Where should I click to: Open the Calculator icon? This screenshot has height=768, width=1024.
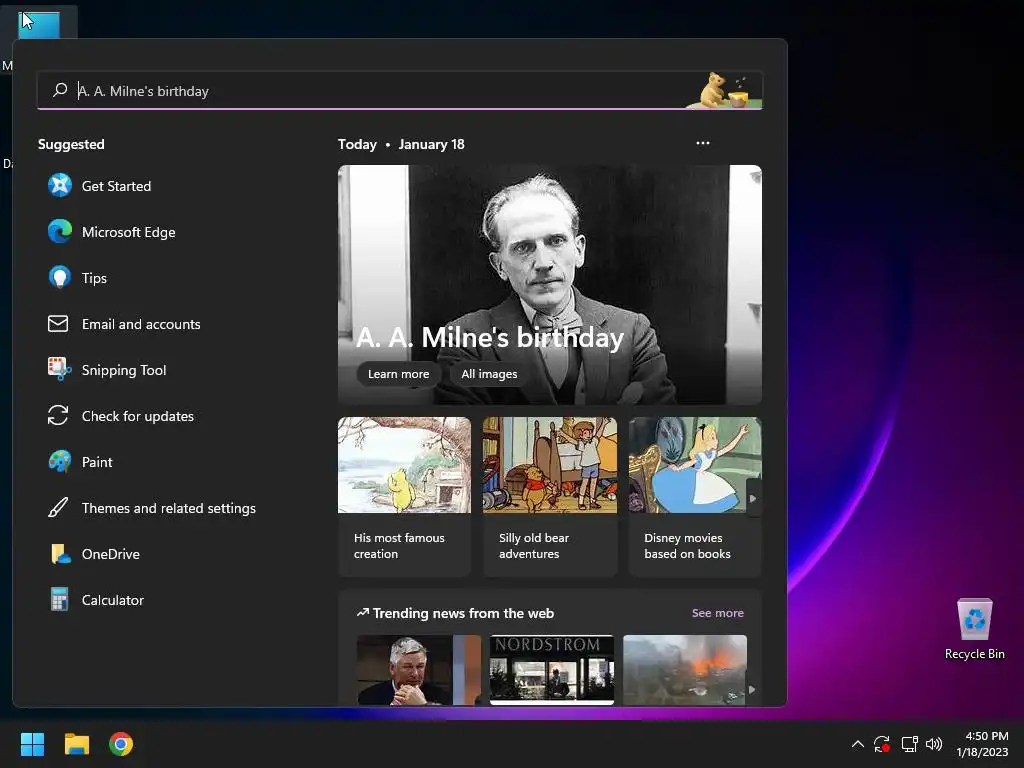coord(59,600)
